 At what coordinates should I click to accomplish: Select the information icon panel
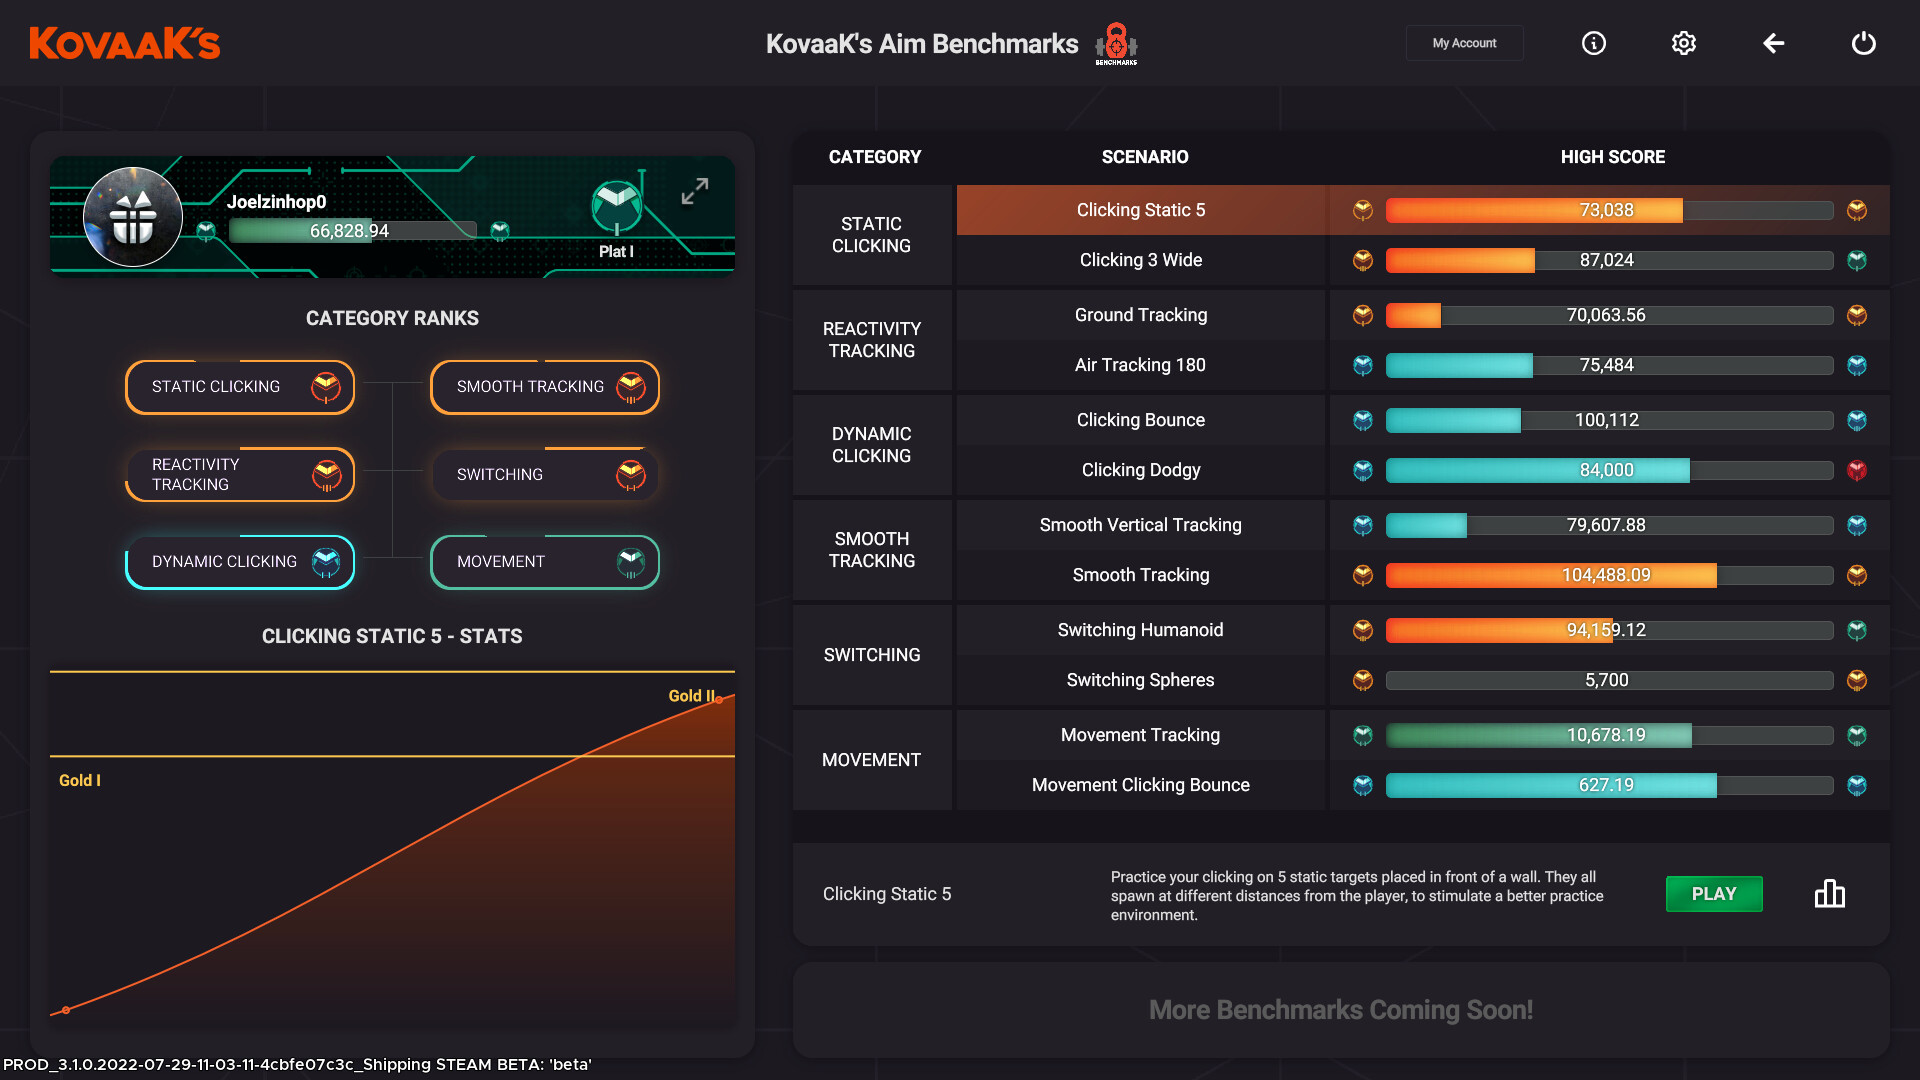pos(1593,42)
